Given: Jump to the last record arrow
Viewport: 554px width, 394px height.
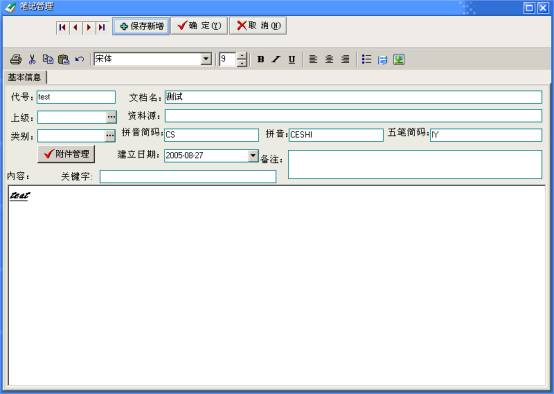Looking at the screenshot, I should [x=102, y=27].
